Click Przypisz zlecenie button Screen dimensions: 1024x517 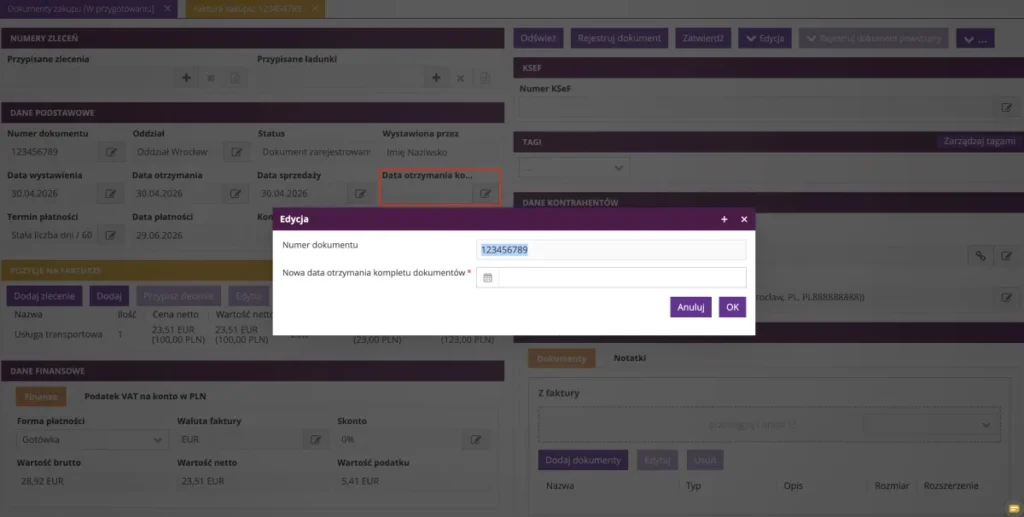[x=178, y=296]
